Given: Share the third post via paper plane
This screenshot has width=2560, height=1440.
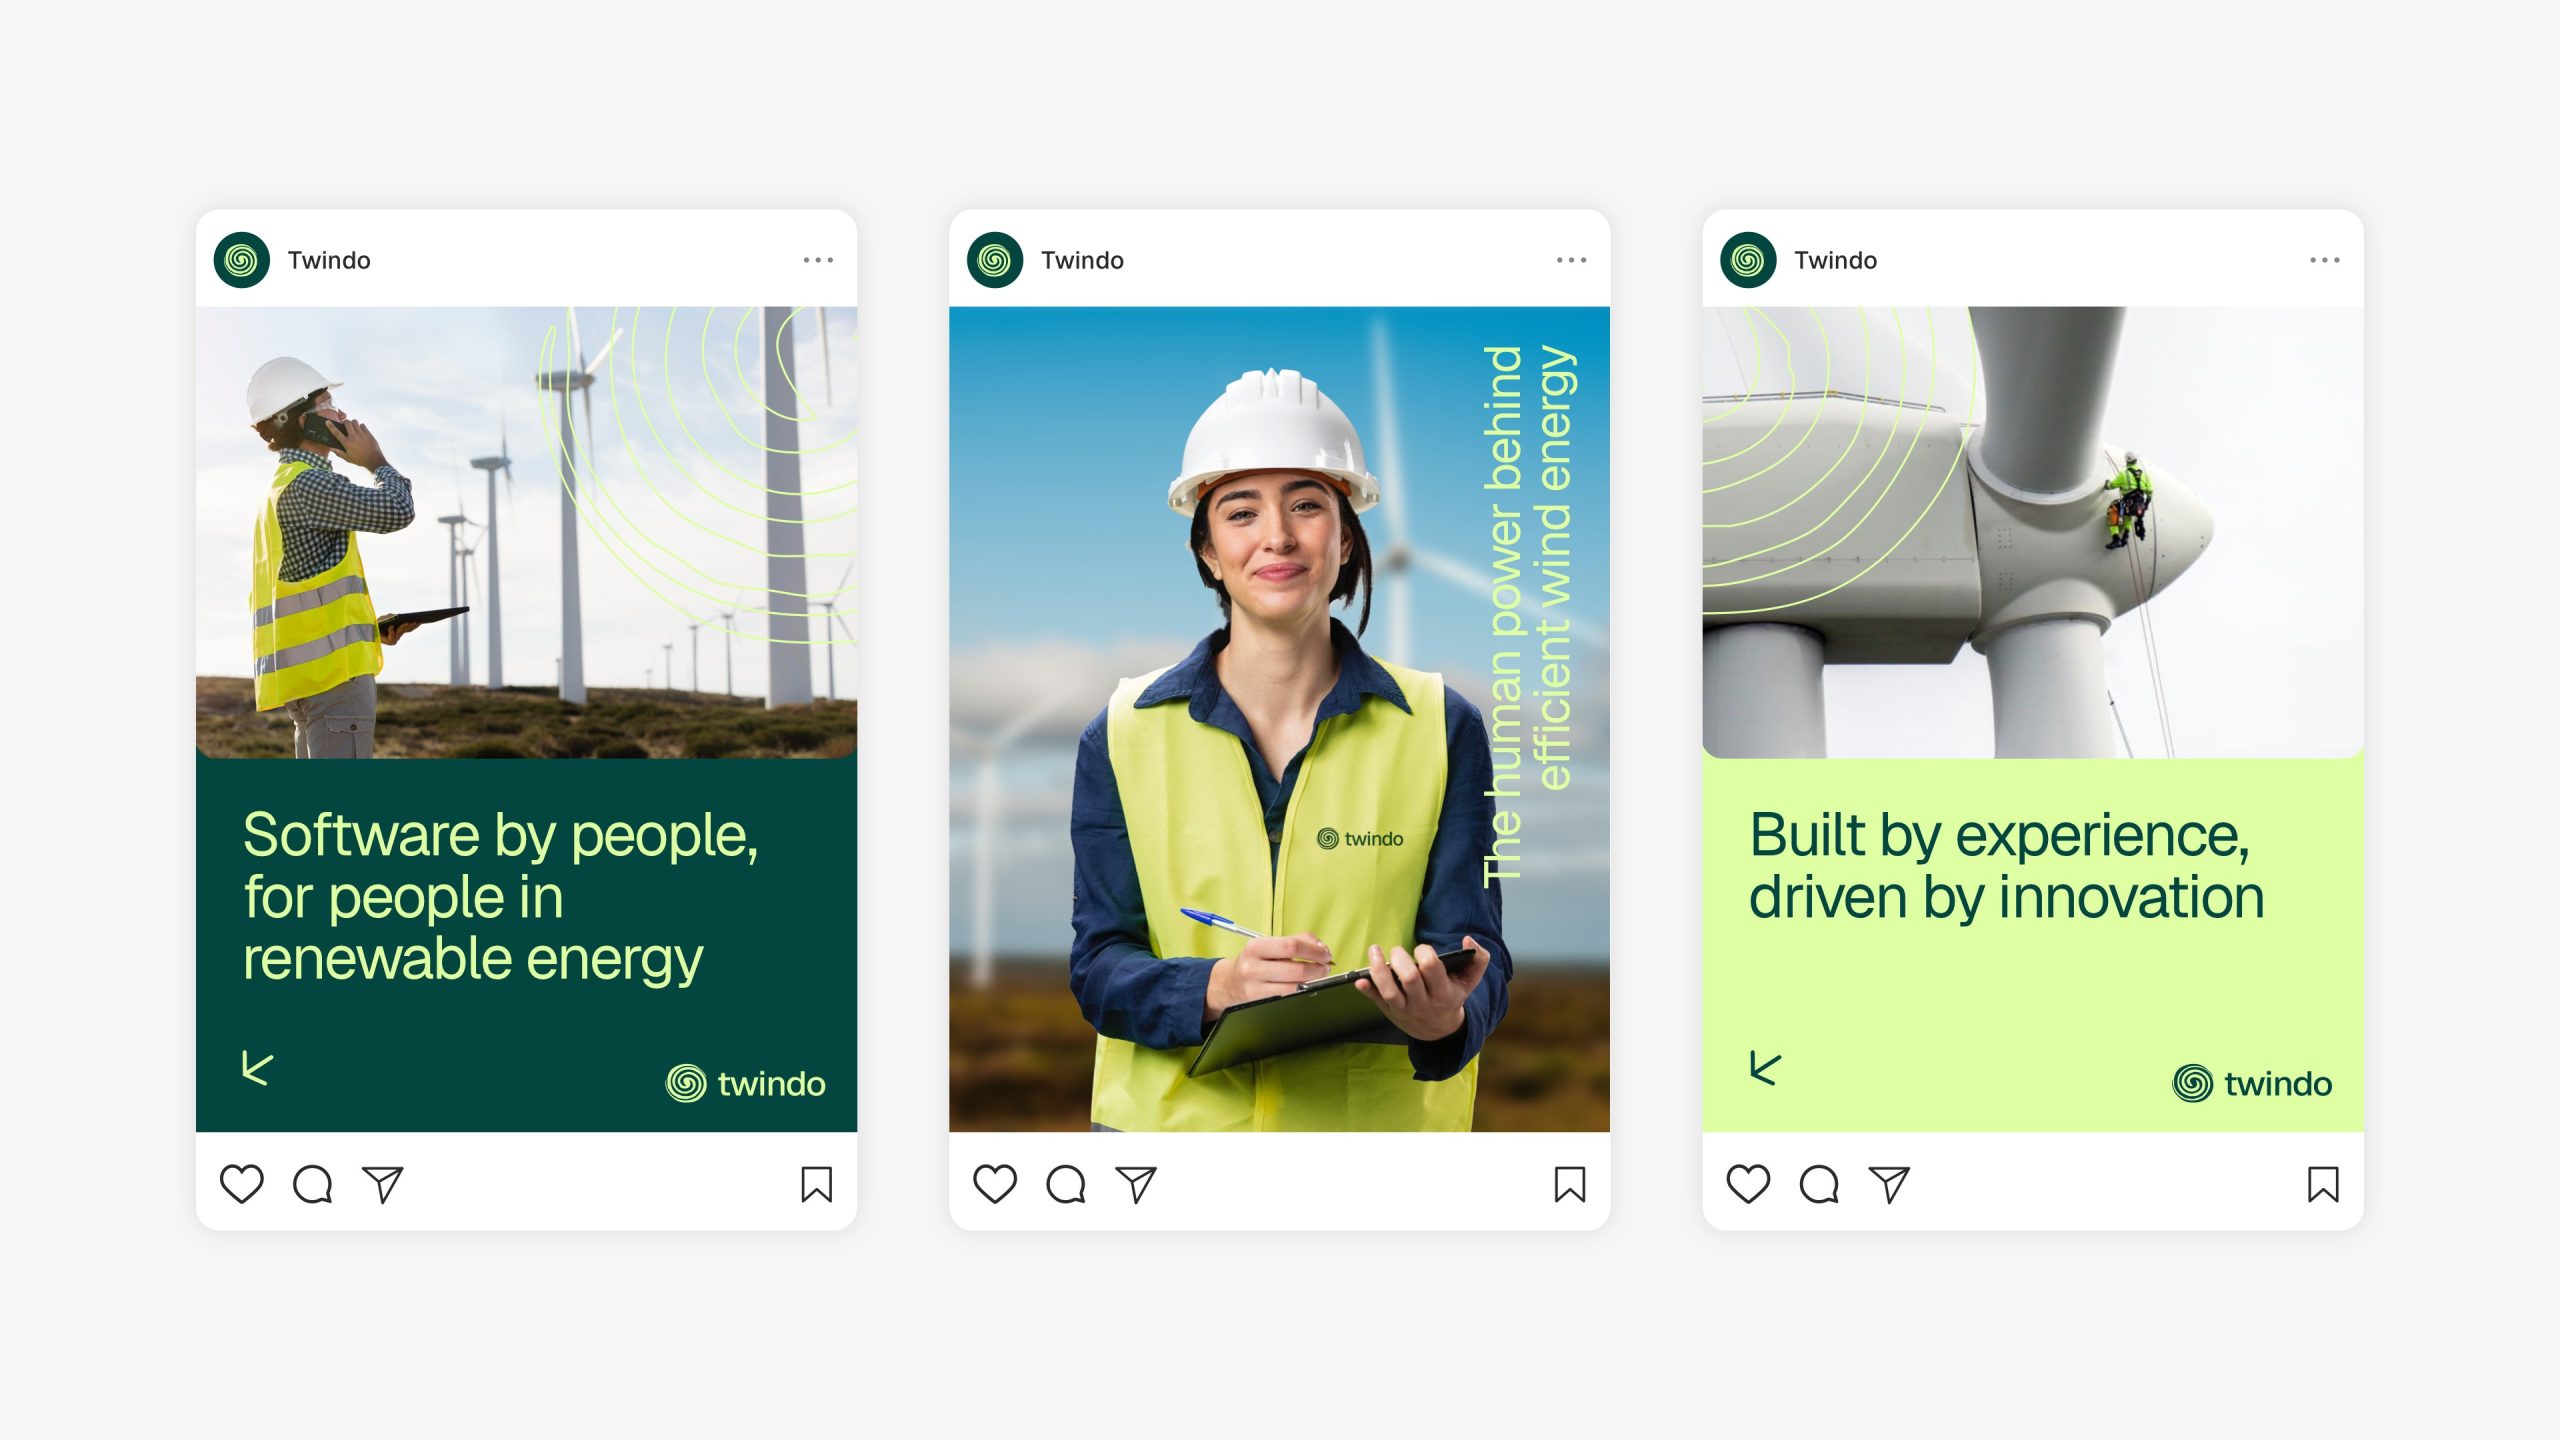Looking at the screenshot, I should (x=1889, y=1184).
